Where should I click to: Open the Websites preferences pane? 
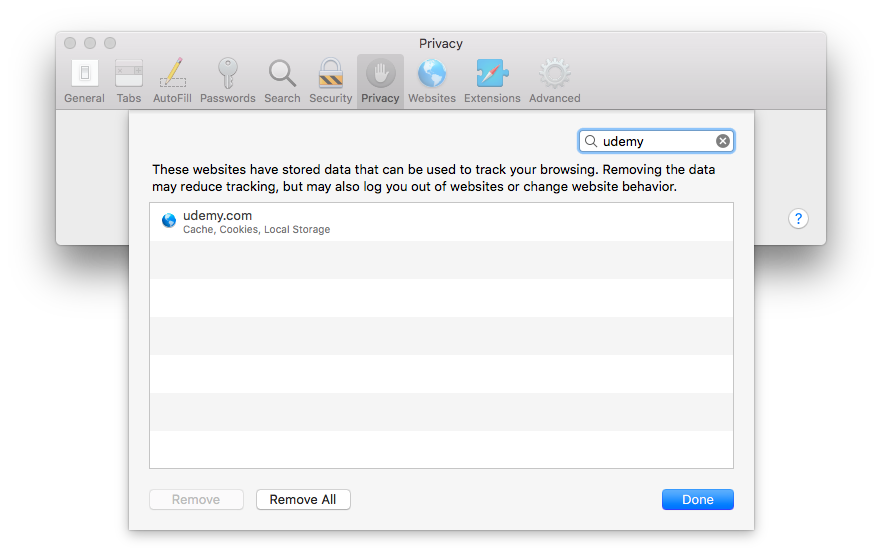click(x=432, y=81)
